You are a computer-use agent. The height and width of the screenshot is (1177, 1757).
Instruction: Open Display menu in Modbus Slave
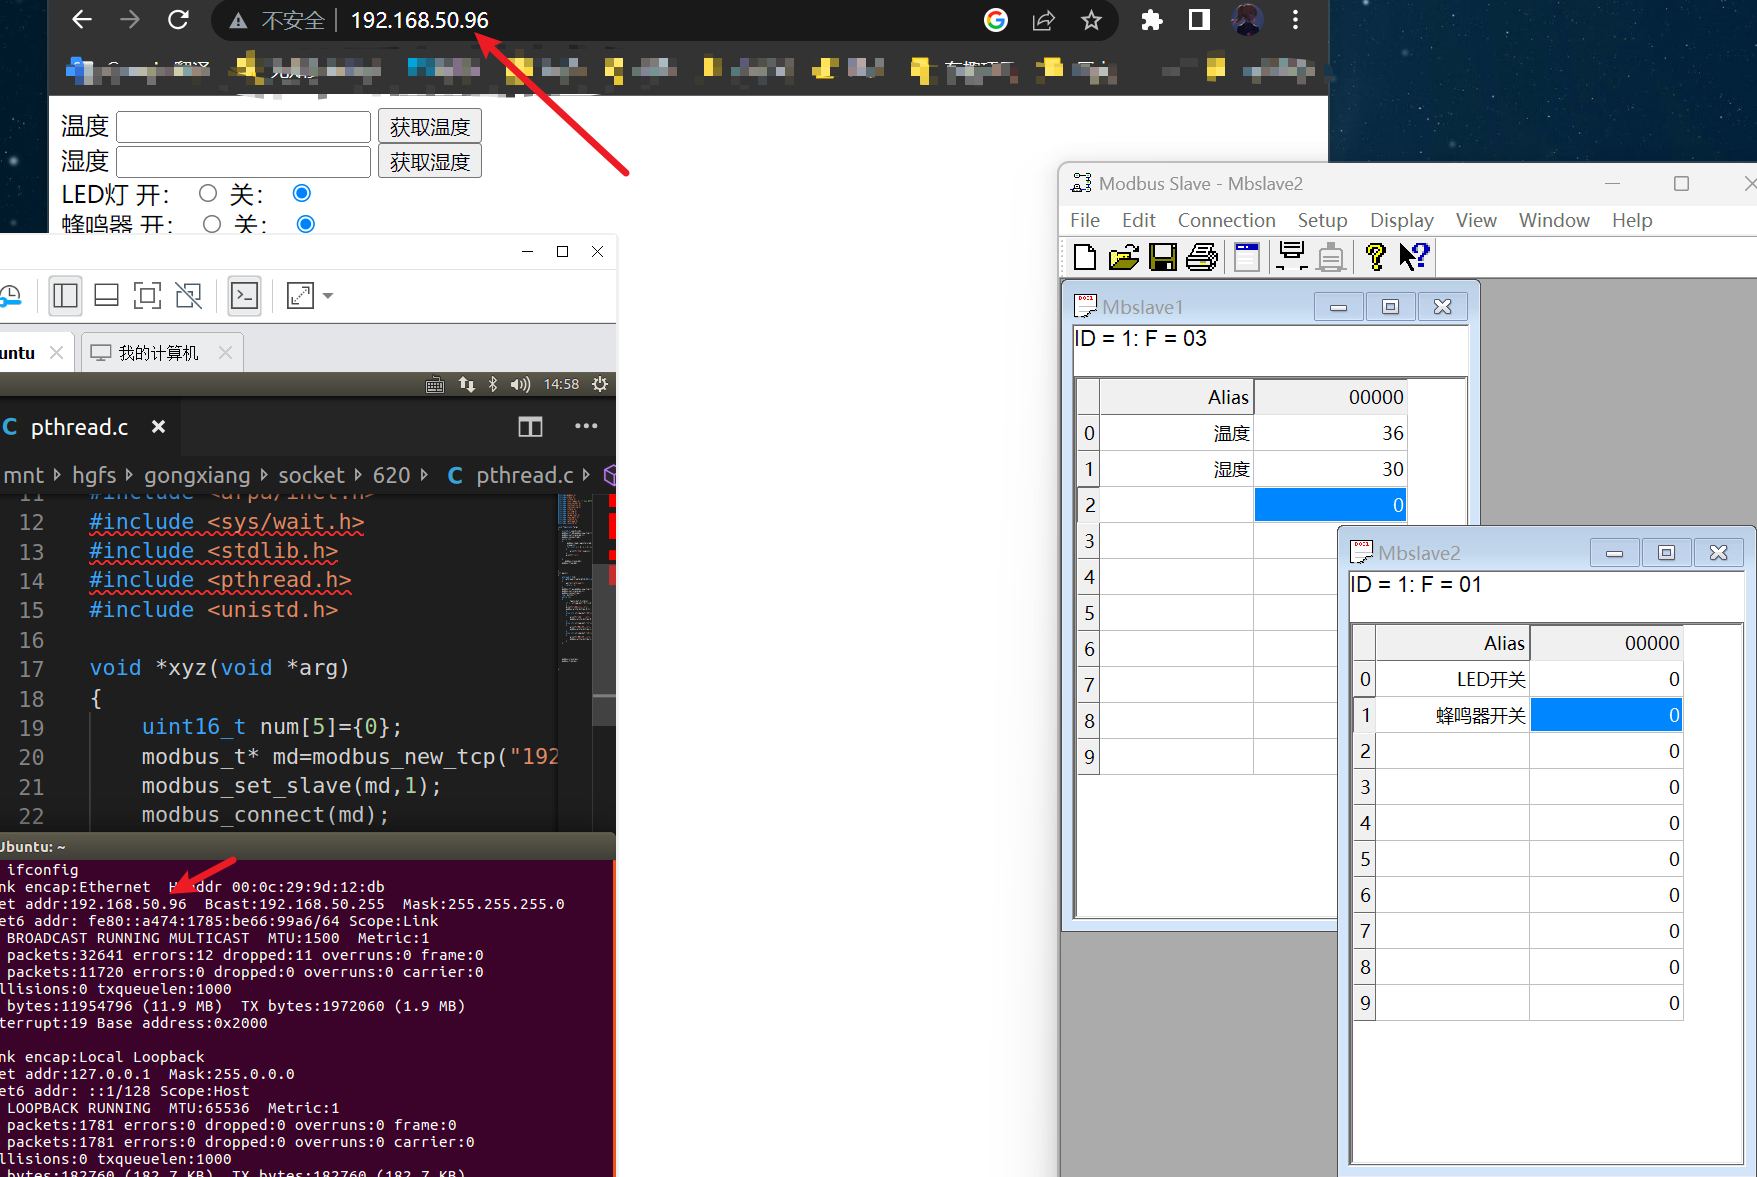click(x=1401, y=220)
